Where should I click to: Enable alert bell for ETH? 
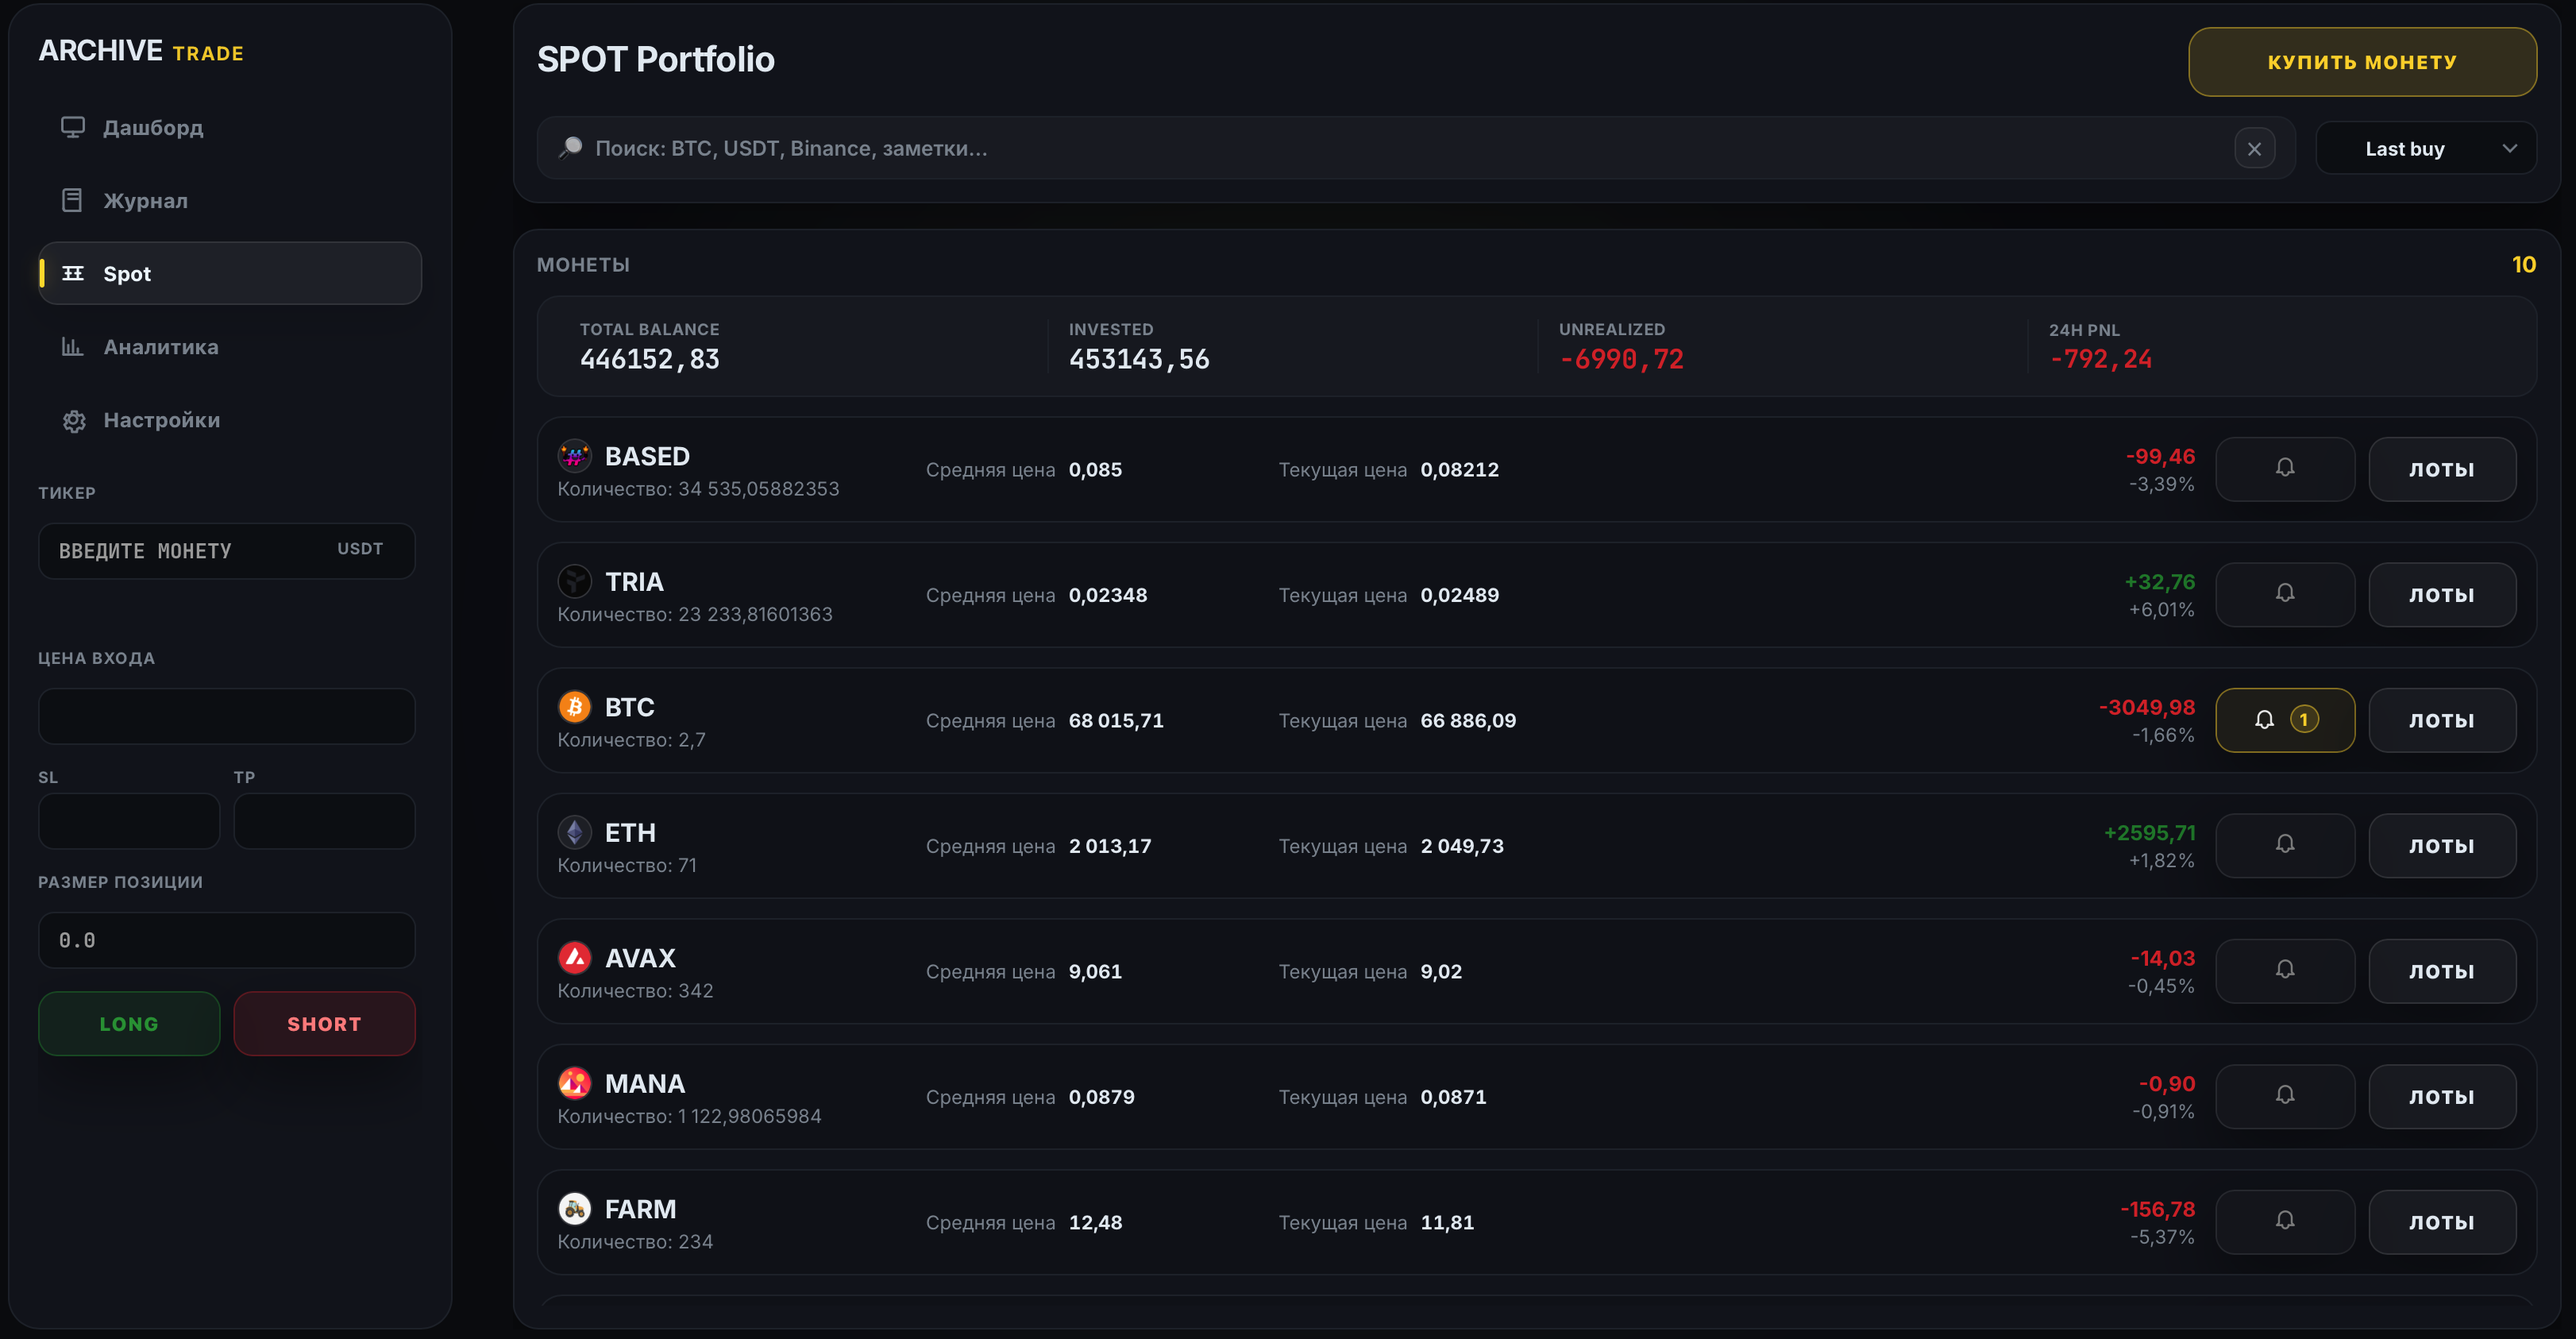point(2284,845)
